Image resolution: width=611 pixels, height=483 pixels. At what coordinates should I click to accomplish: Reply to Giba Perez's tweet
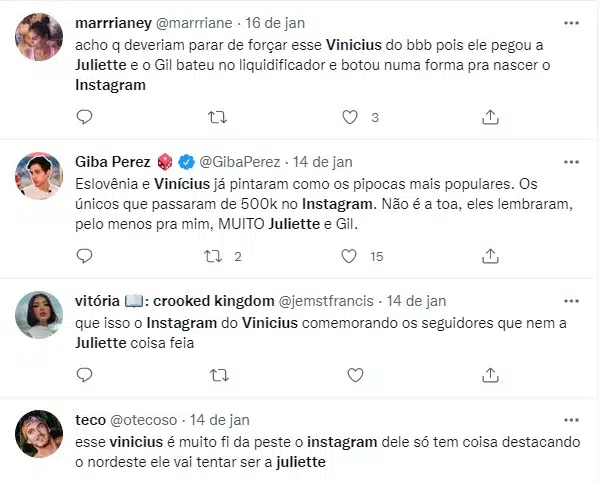point(84,256)
